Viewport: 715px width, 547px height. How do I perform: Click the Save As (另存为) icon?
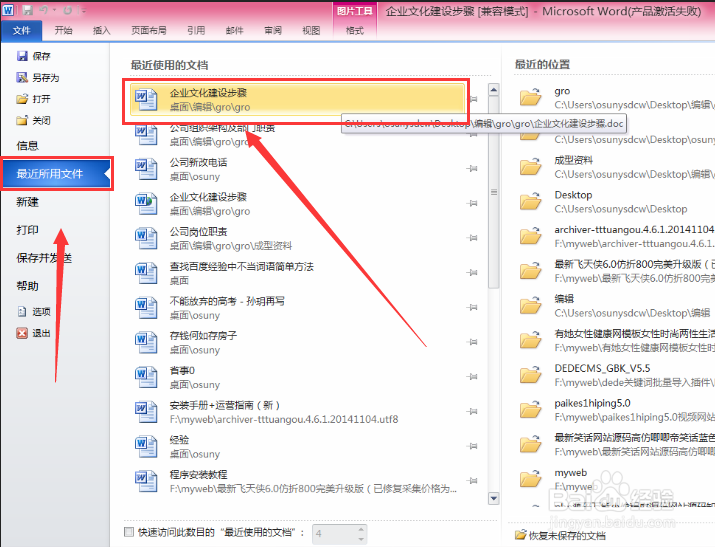coord(22,77)
